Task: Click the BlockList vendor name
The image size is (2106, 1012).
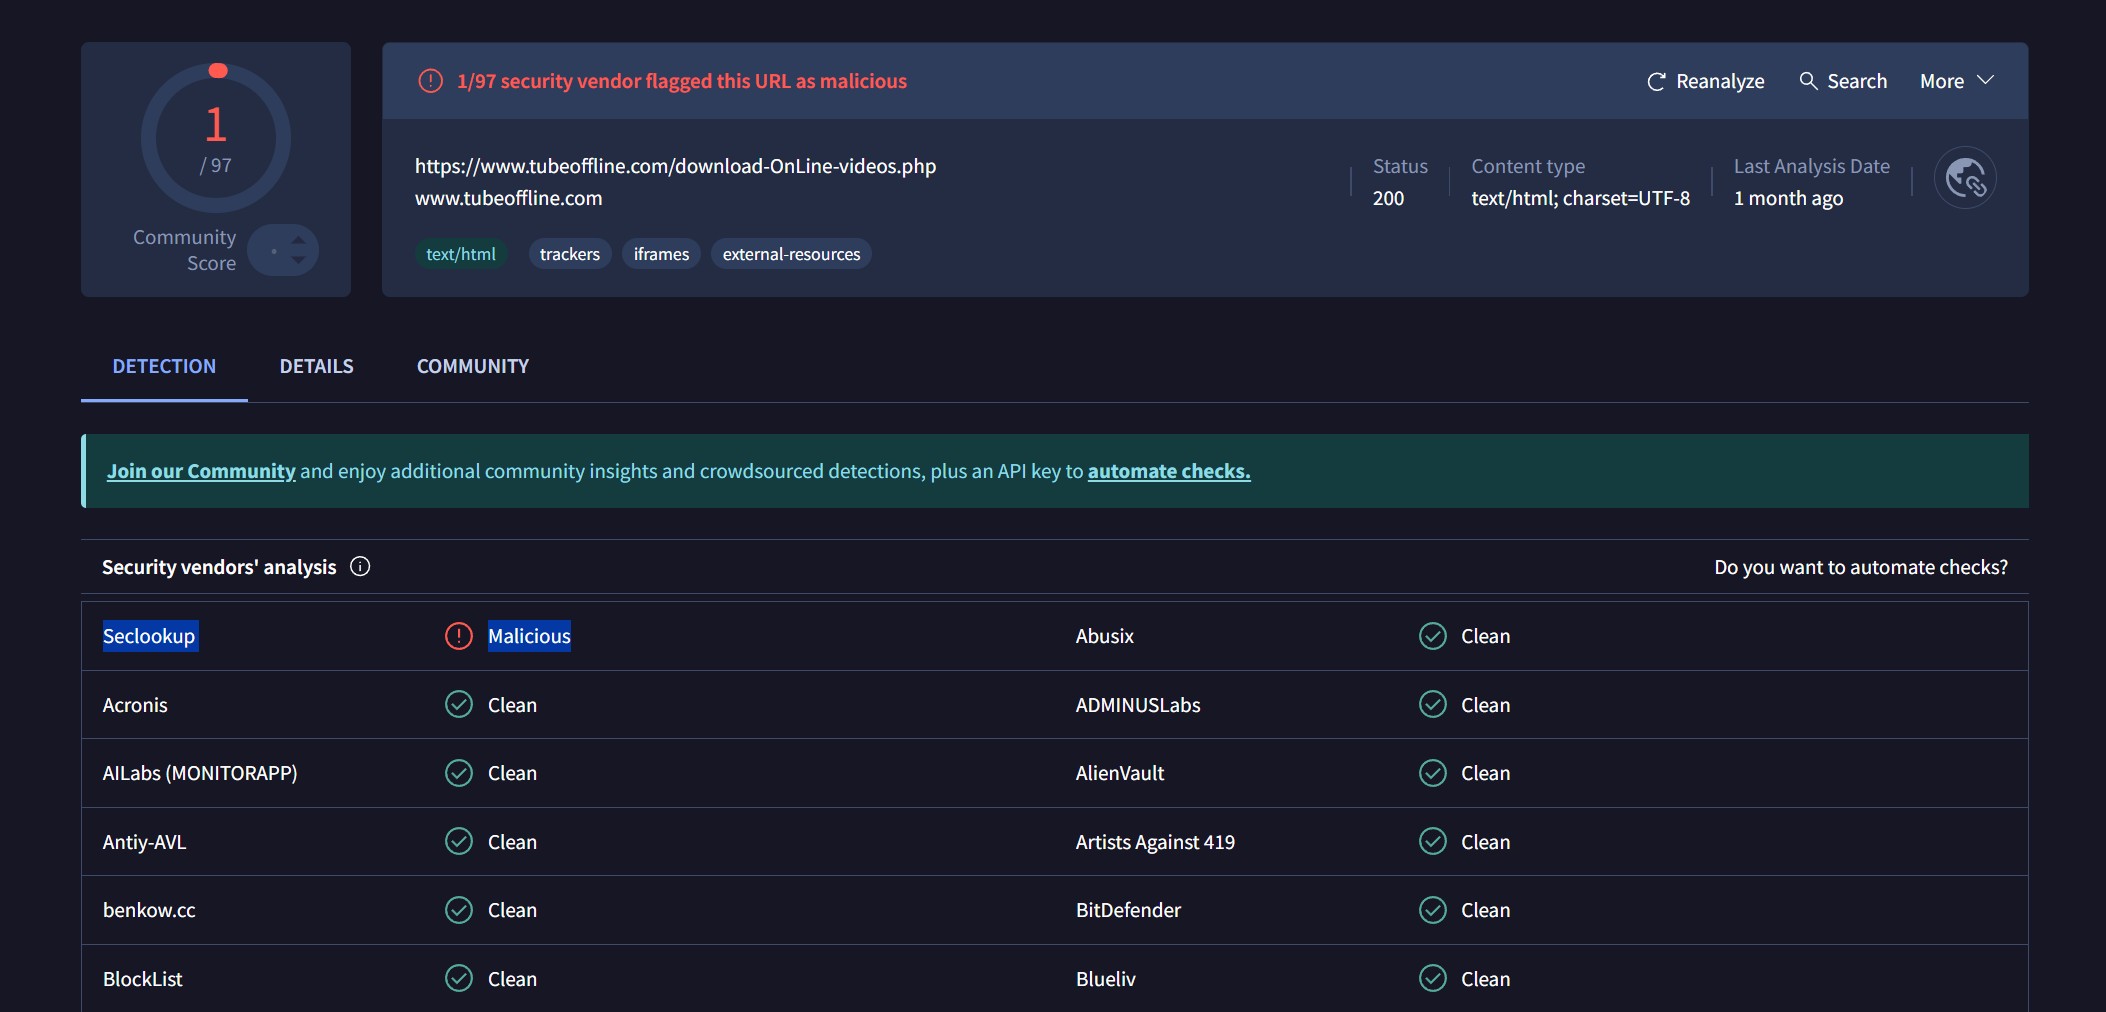Action: (x=143, y=979)
